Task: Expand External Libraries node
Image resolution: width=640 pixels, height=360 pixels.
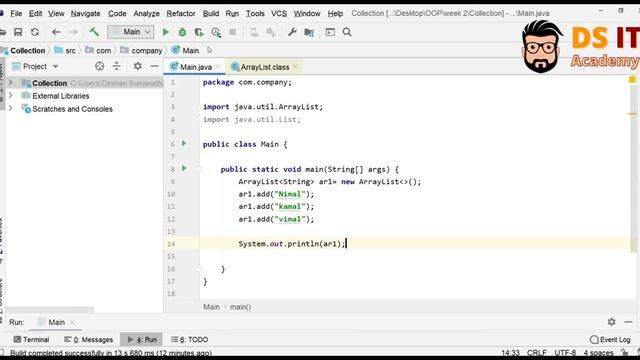Action: click(x=11, y=96)
